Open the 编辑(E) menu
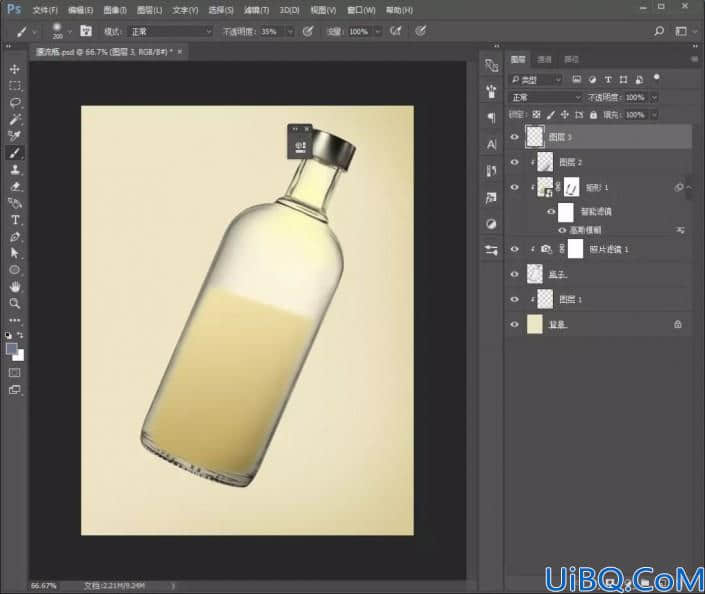 80,9
